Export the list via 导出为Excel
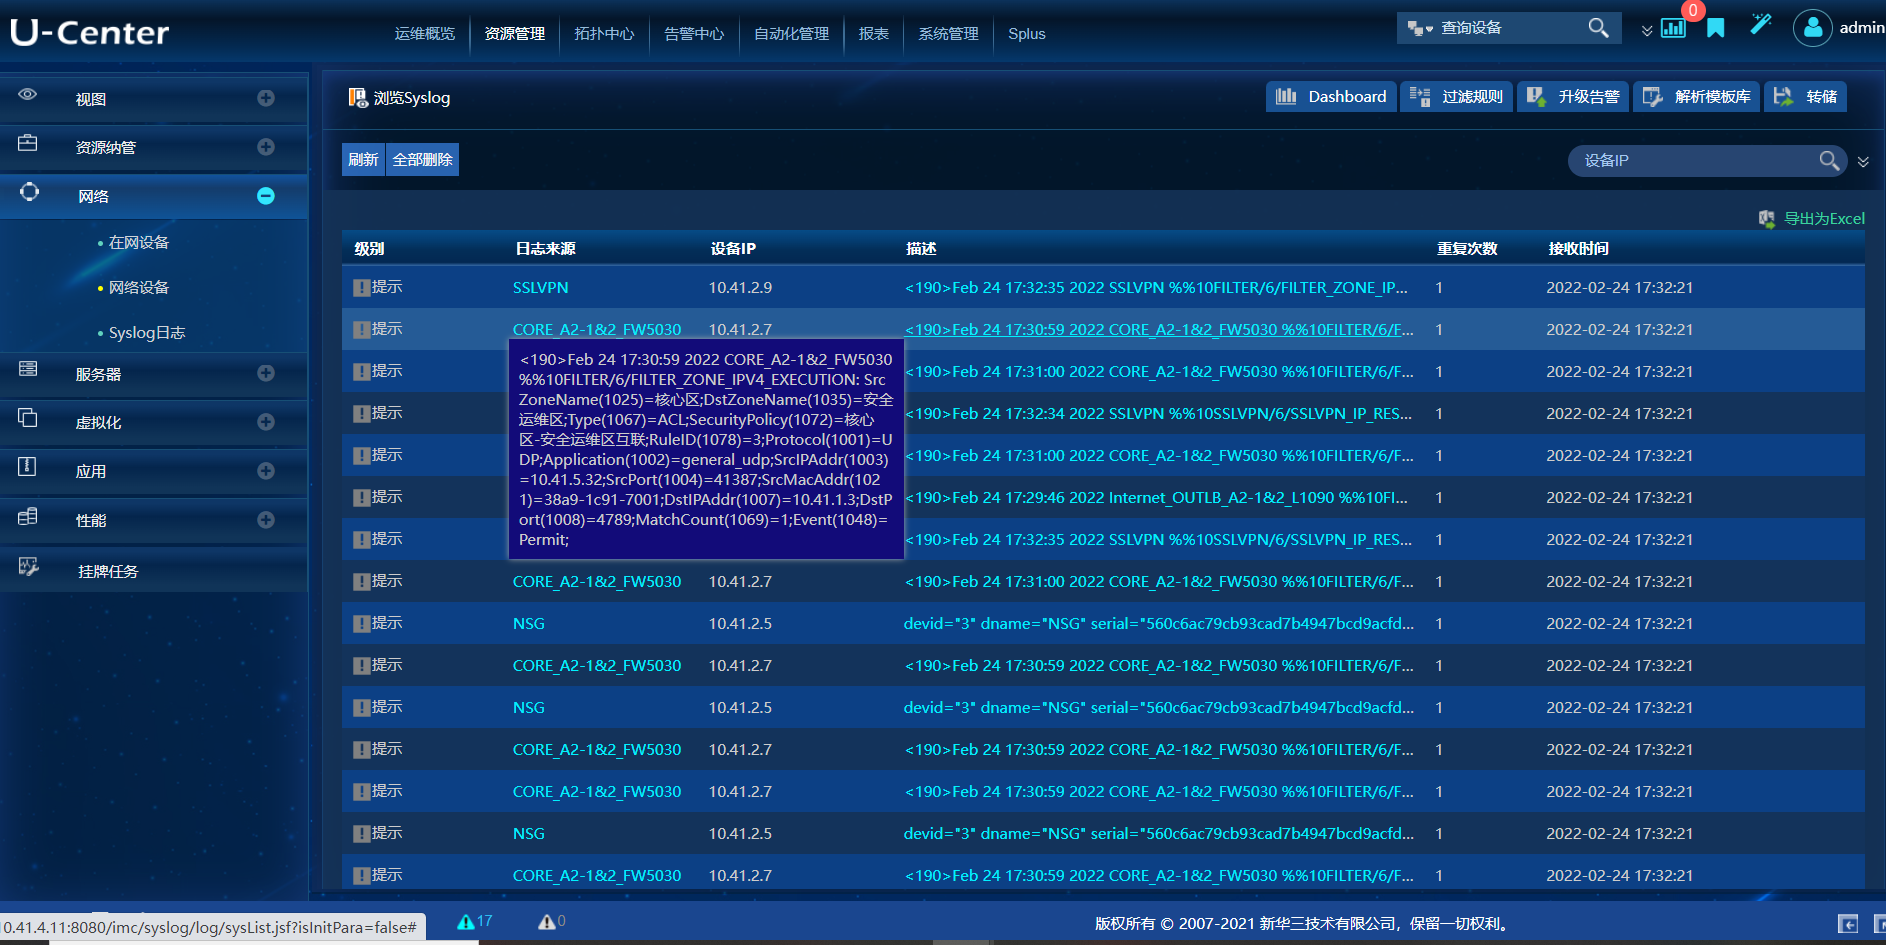 pyautogui.click(x=1812, y=219)
